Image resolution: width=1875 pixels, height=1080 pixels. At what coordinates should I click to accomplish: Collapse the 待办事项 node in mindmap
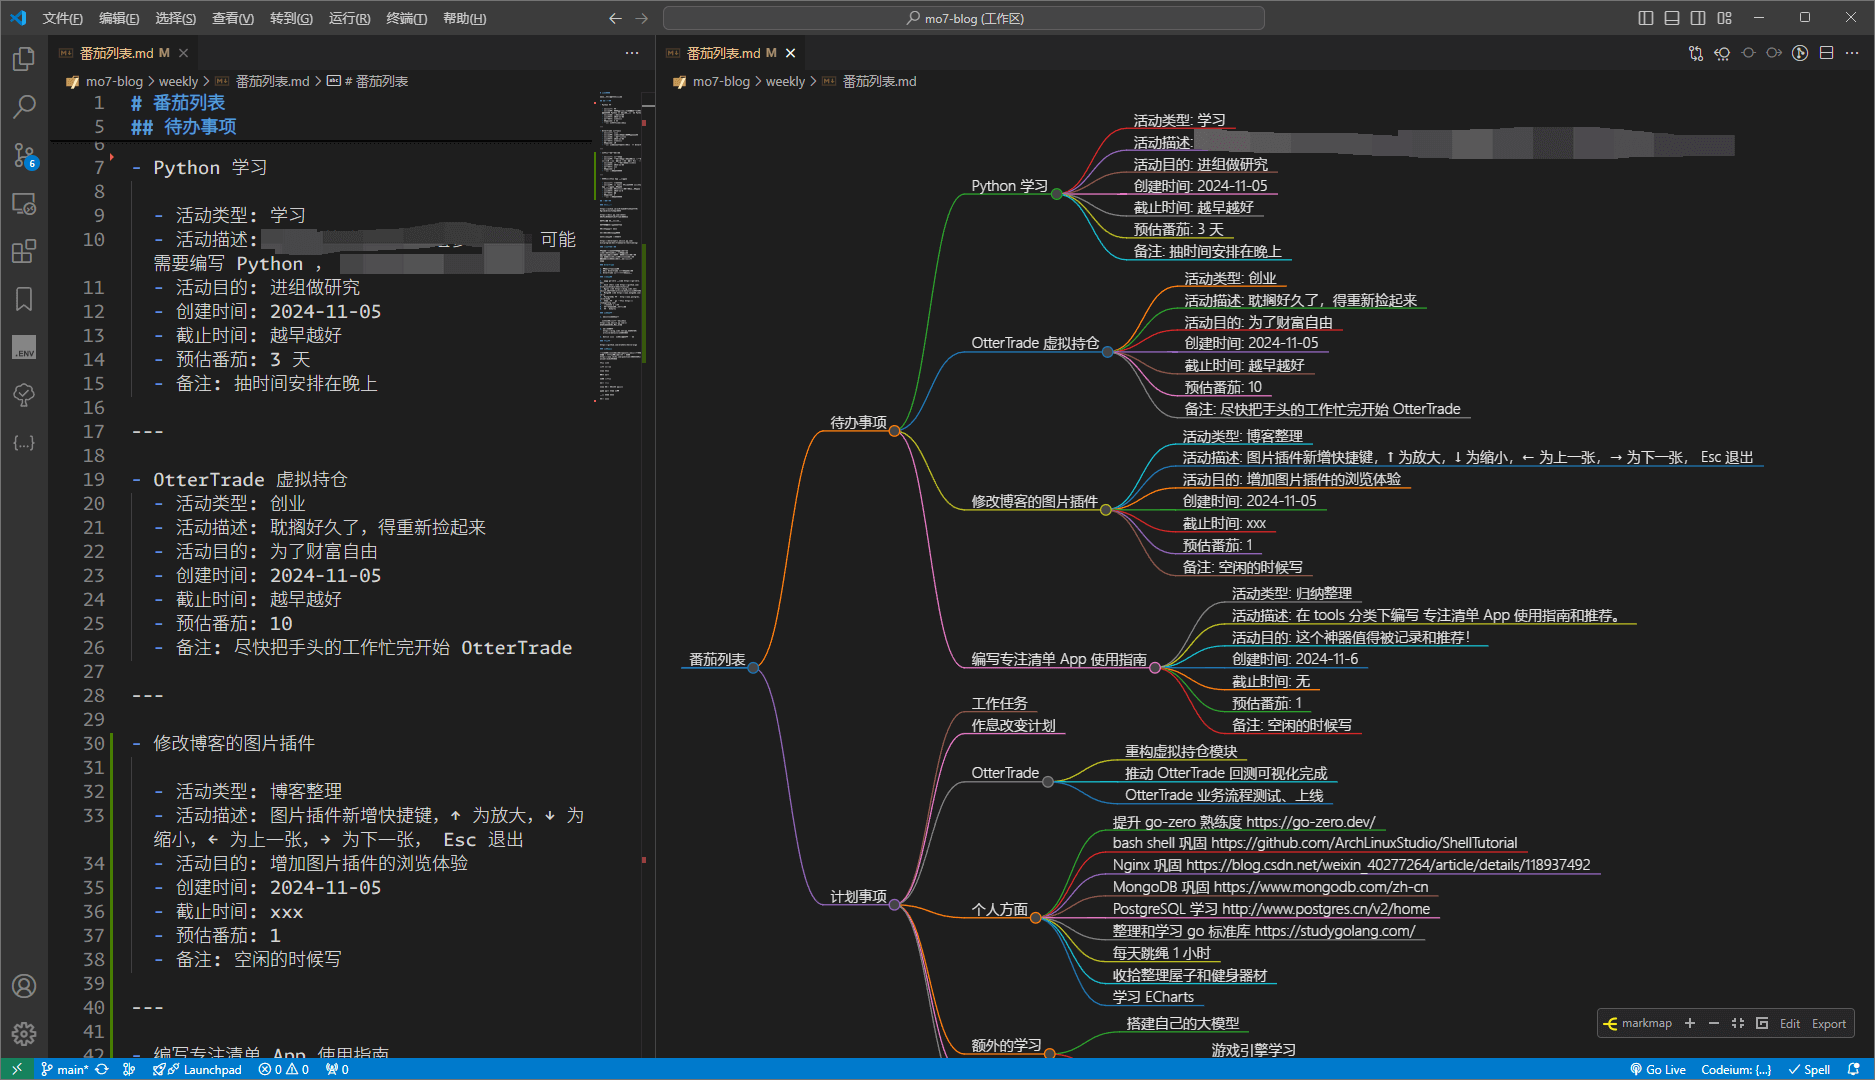(x=895, y=431)
